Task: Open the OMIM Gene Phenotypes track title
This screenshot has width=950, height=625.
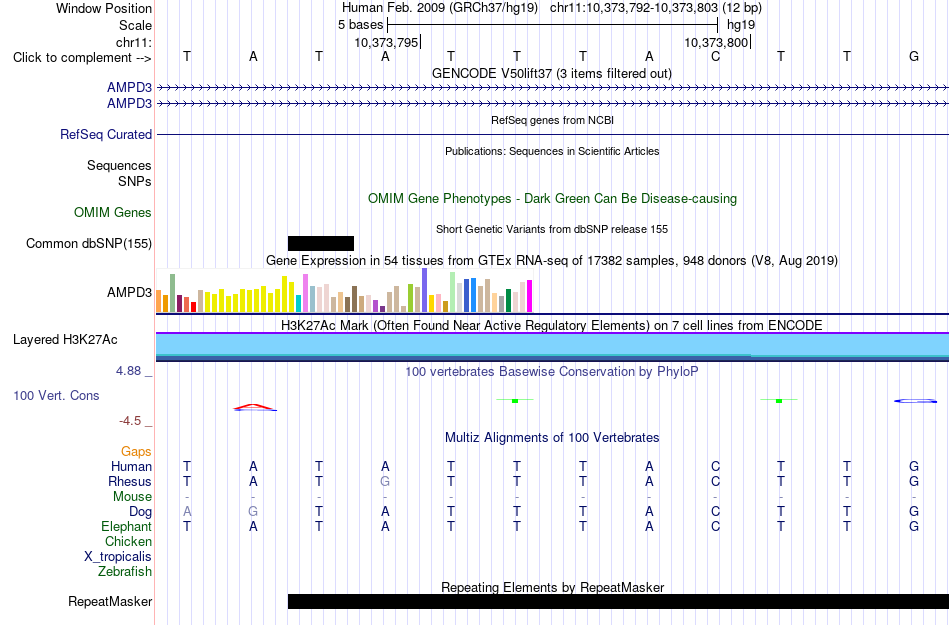Action: click(552, 199)
